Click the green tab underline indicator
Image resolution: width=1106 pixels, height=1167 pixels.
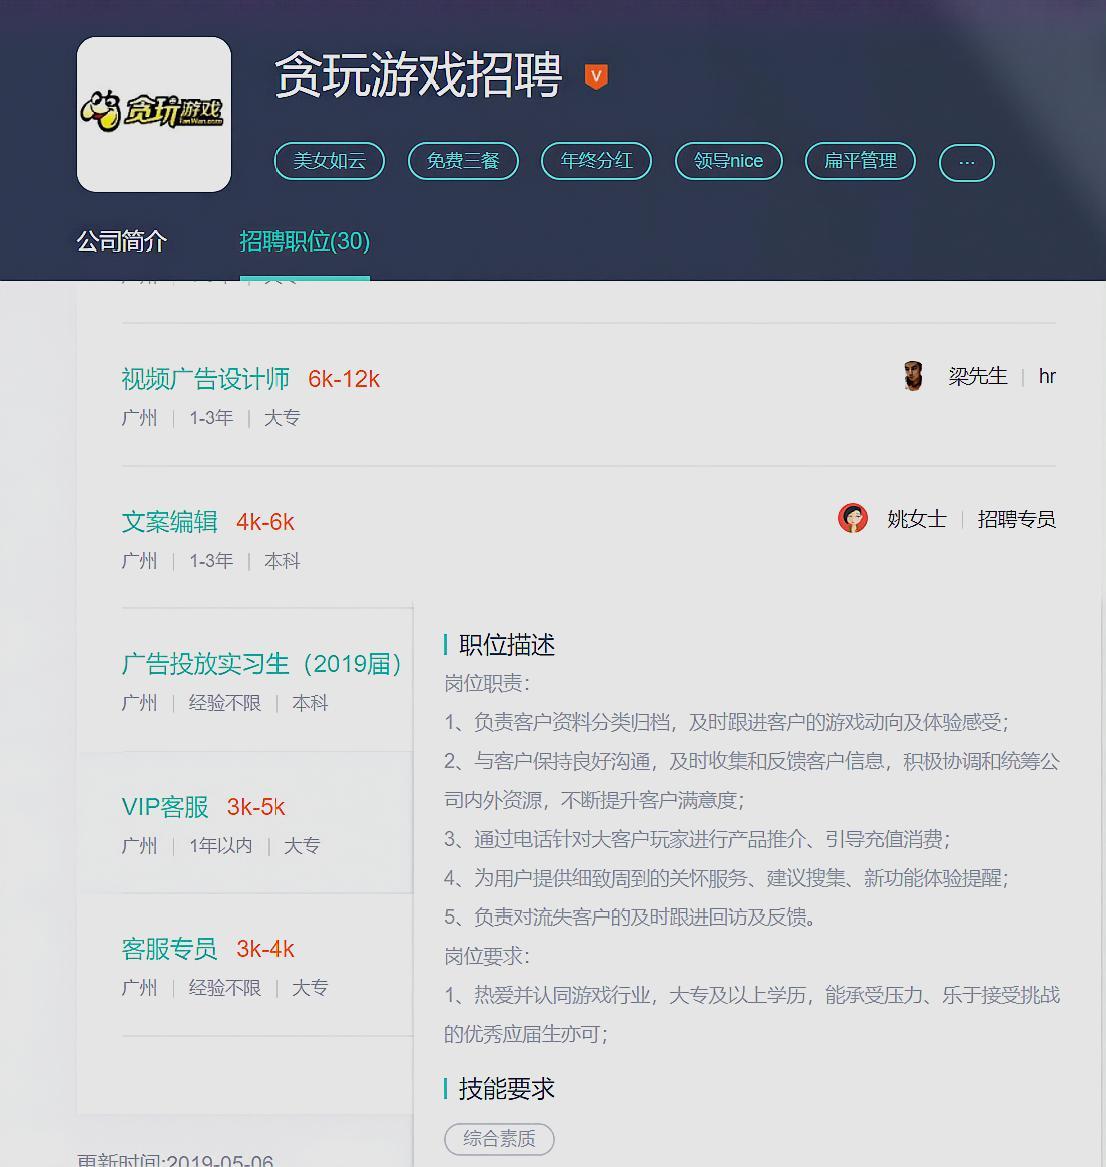click(x=305, y=278)
